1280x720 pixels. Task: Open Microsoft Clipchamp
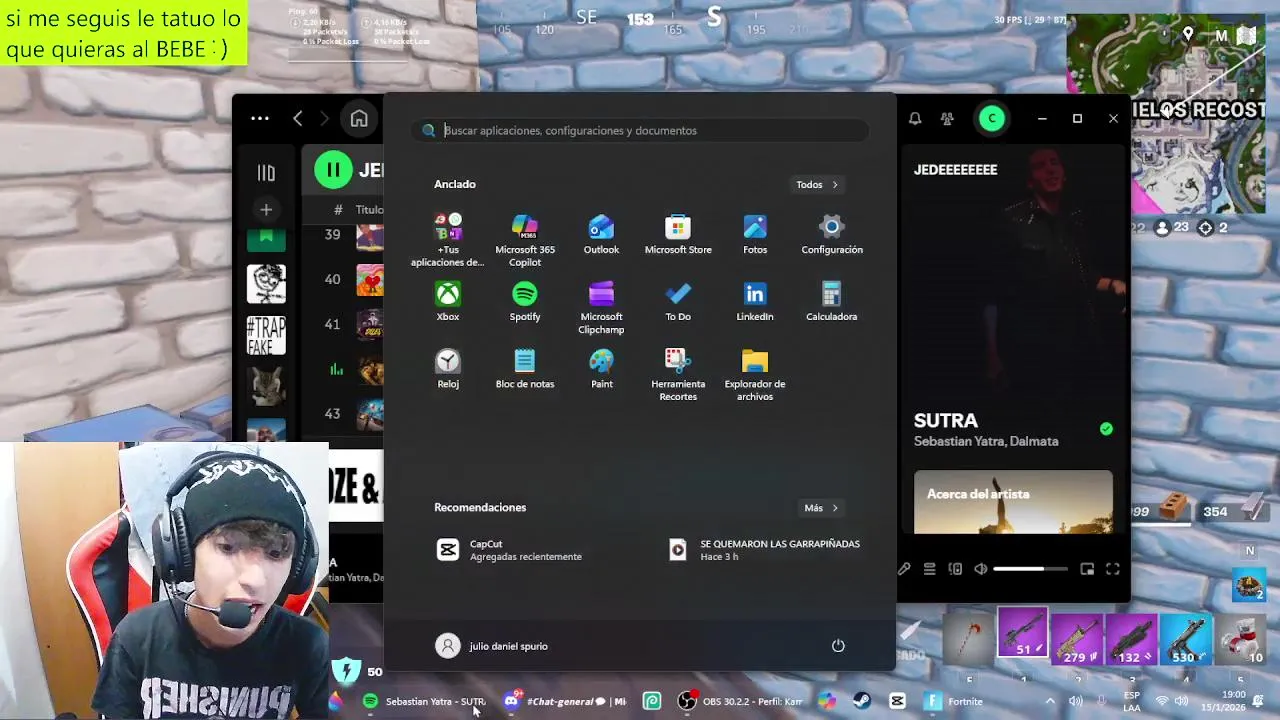(601, 308)
